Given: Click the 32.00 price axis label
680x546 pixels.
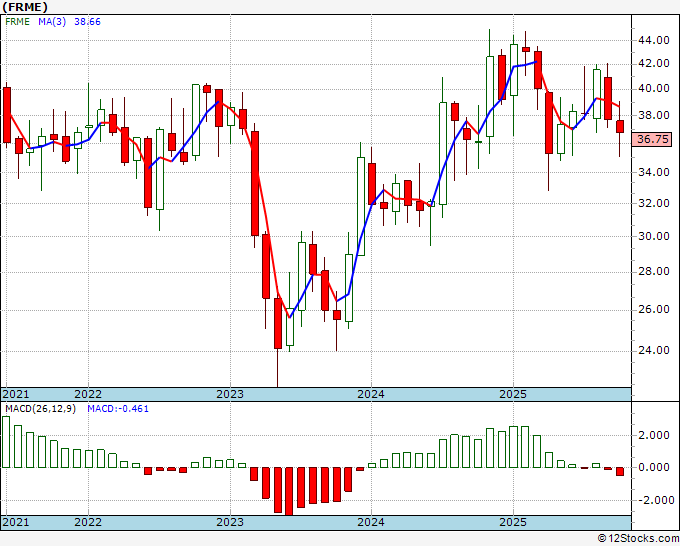Looking at the screenshot, I should pos(654,203).
